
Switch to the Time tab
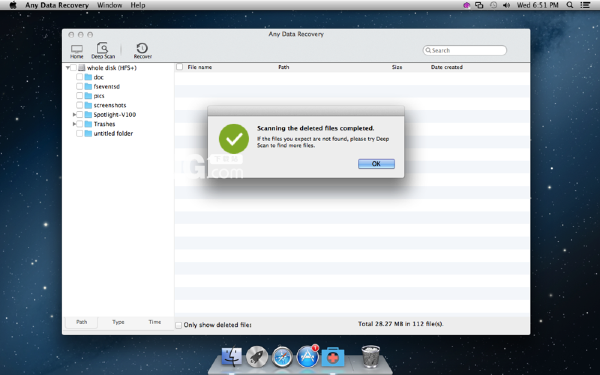click(x=155, y=322)
